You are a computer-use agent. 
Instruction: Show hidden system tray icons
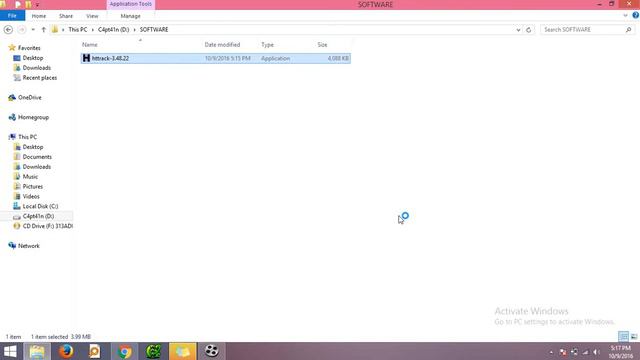(x=551, y=352)
